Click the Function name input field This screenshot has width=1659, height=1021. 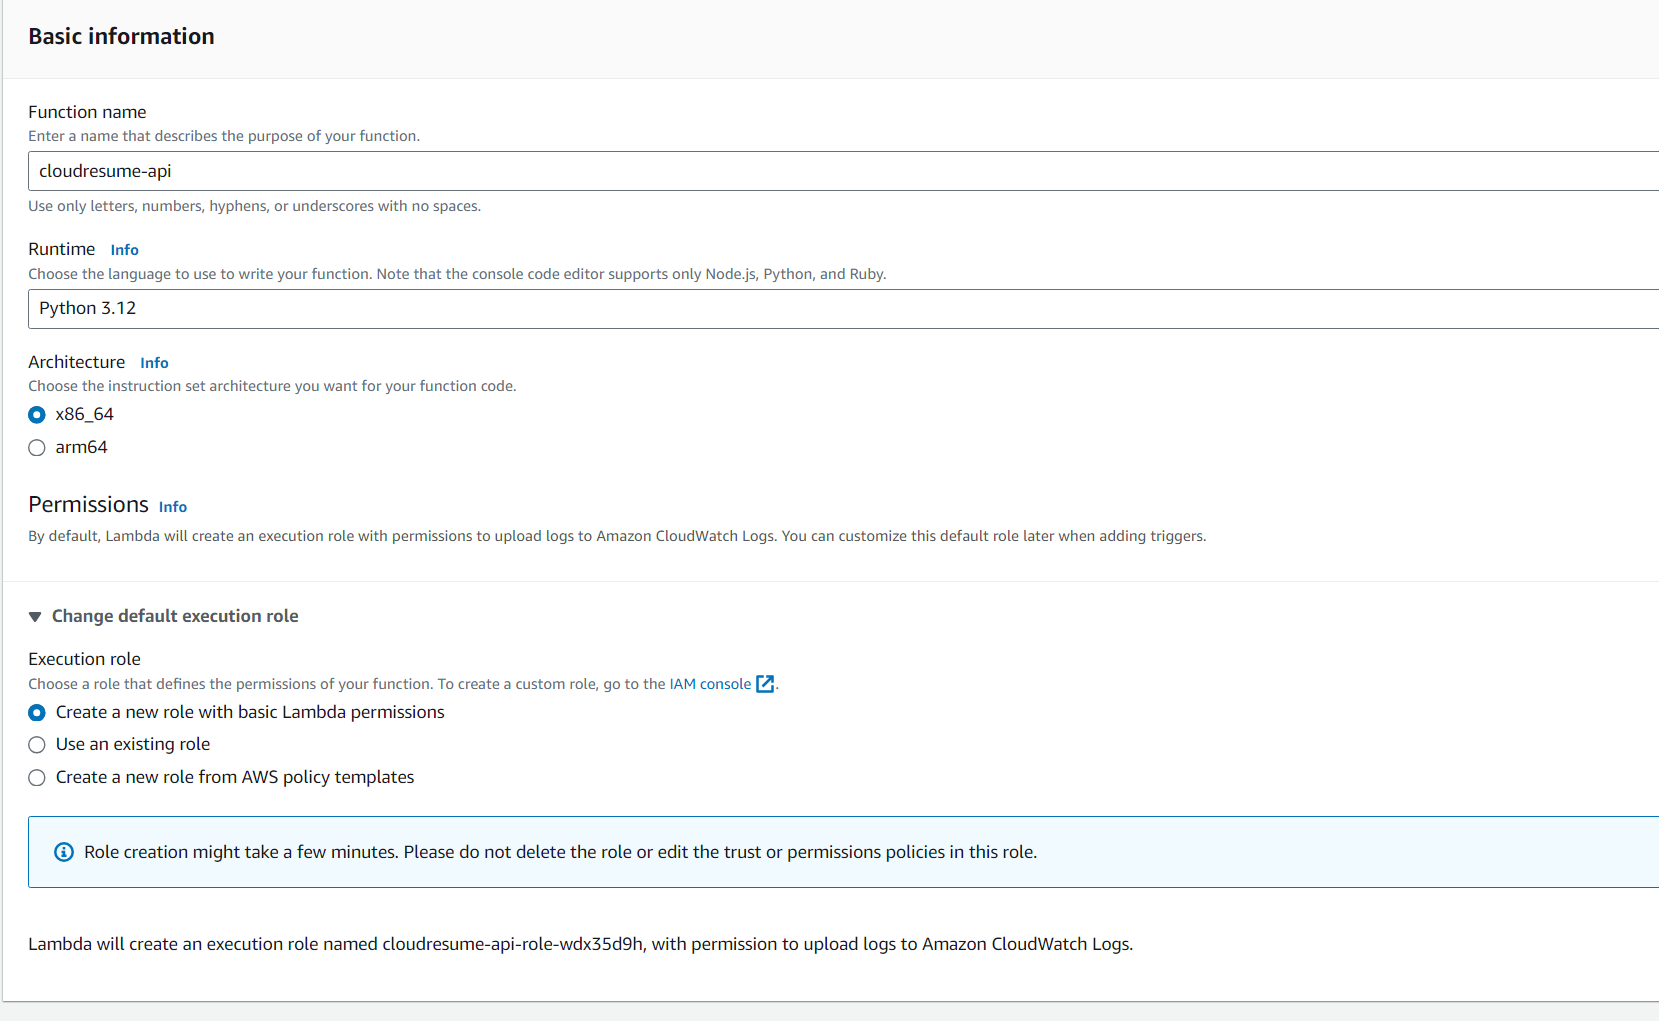pyautogui.click(x=843, y=171)
